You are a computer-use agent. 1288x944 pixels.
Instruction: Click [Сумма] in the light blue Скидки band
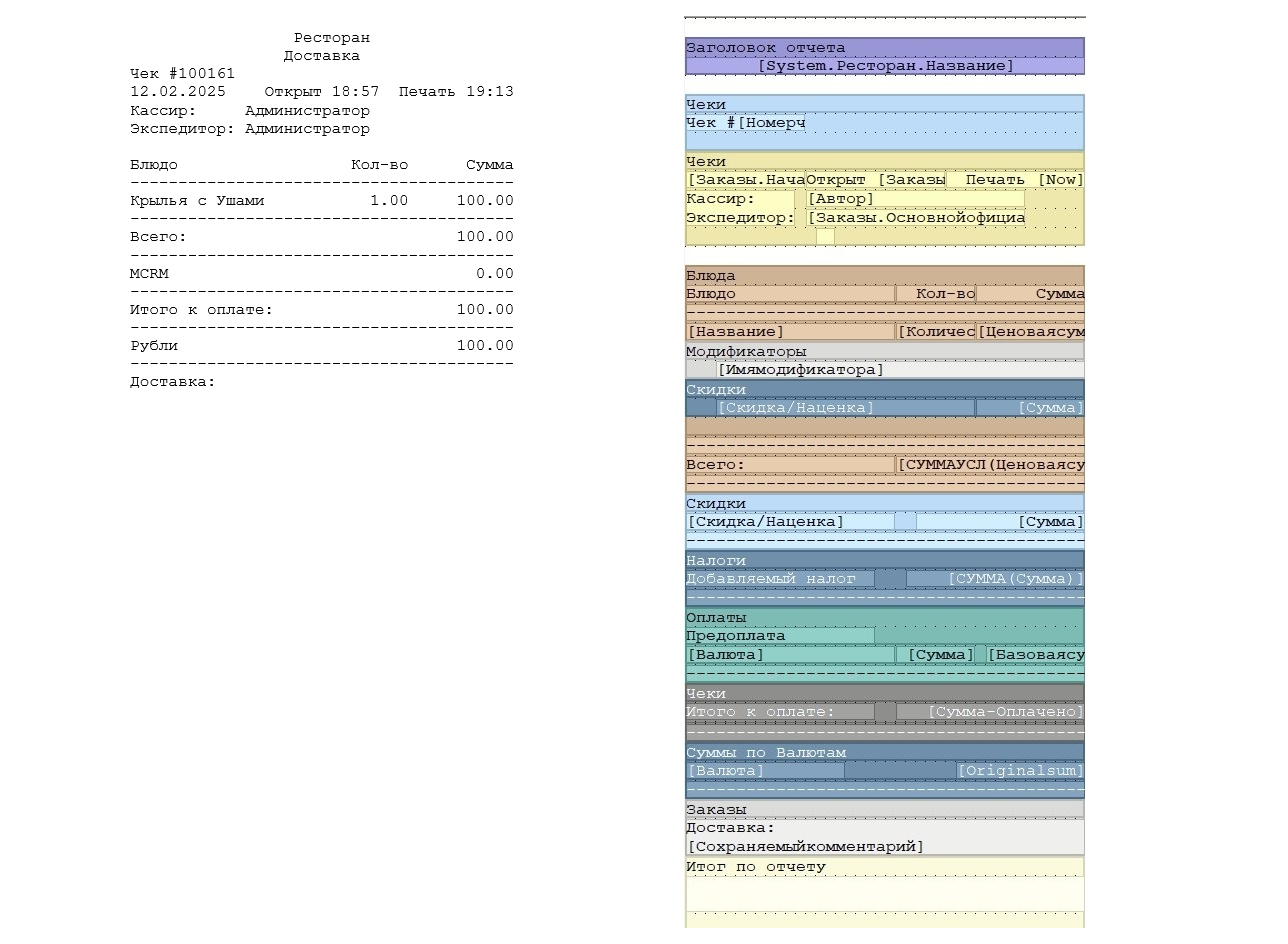click(1000, 522)
